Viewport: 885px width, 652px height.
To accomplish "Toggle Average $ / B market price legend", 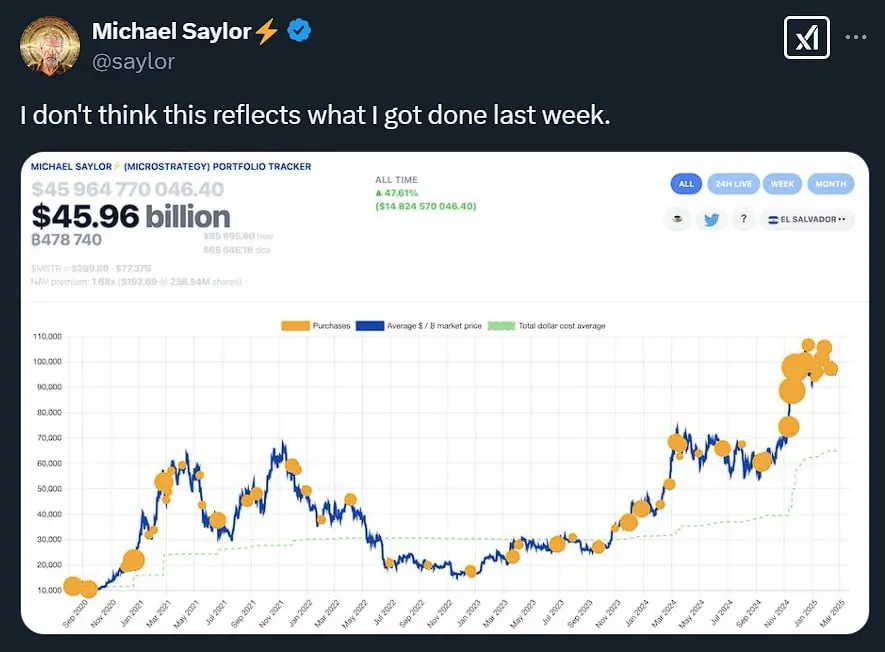I will 419,326.
